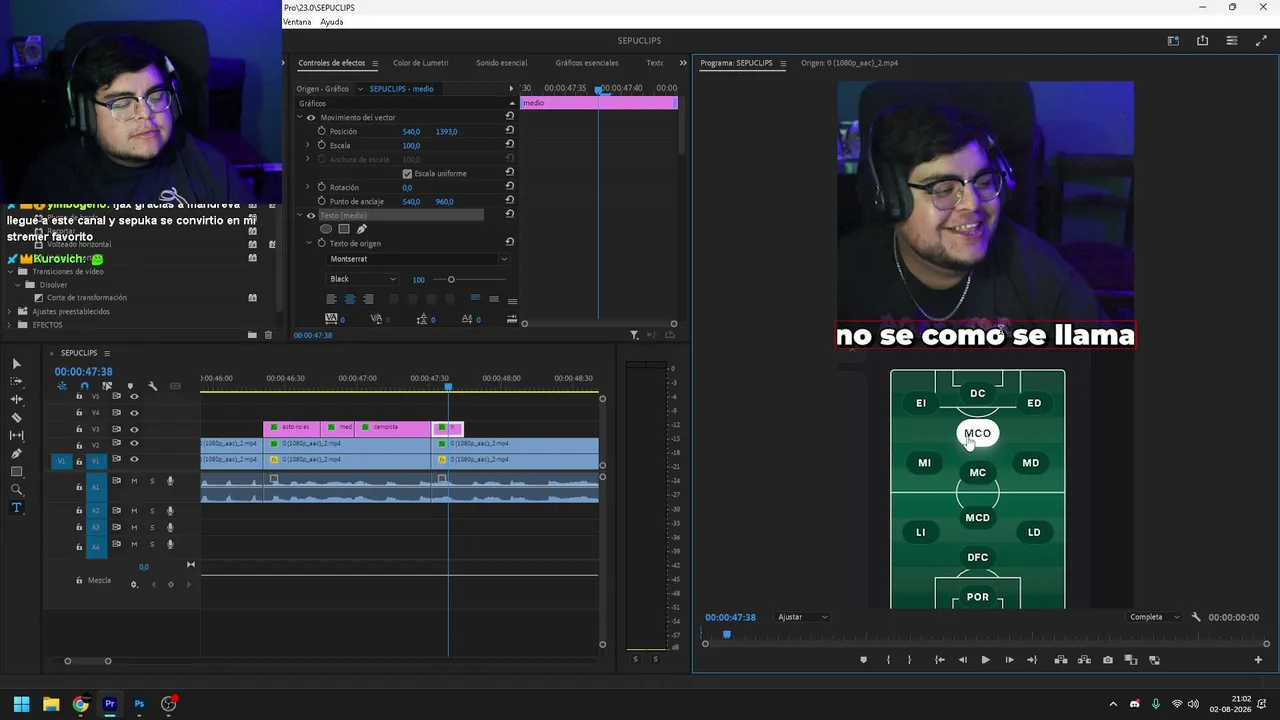Click Mark Out bracket in Program monitor

pyautogui.click(x=909, y=660)
